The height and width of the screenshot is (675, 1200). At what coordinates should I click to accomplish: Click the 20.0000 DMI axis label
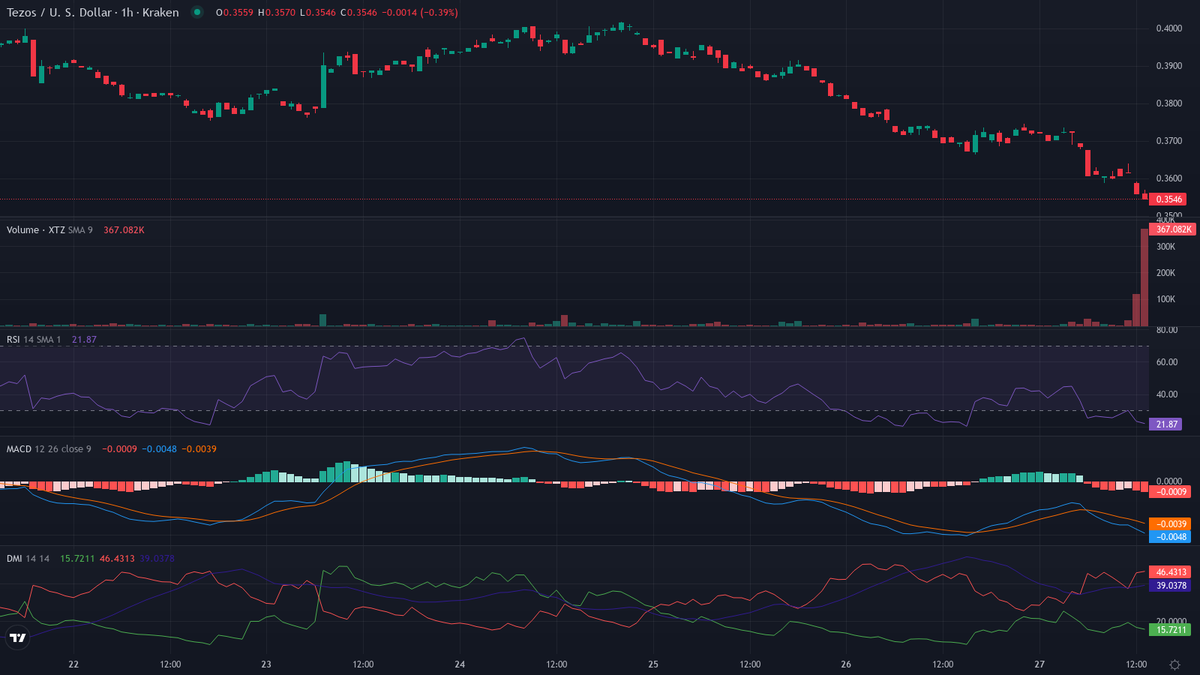pyautogui.click(x=1173, y=621)
